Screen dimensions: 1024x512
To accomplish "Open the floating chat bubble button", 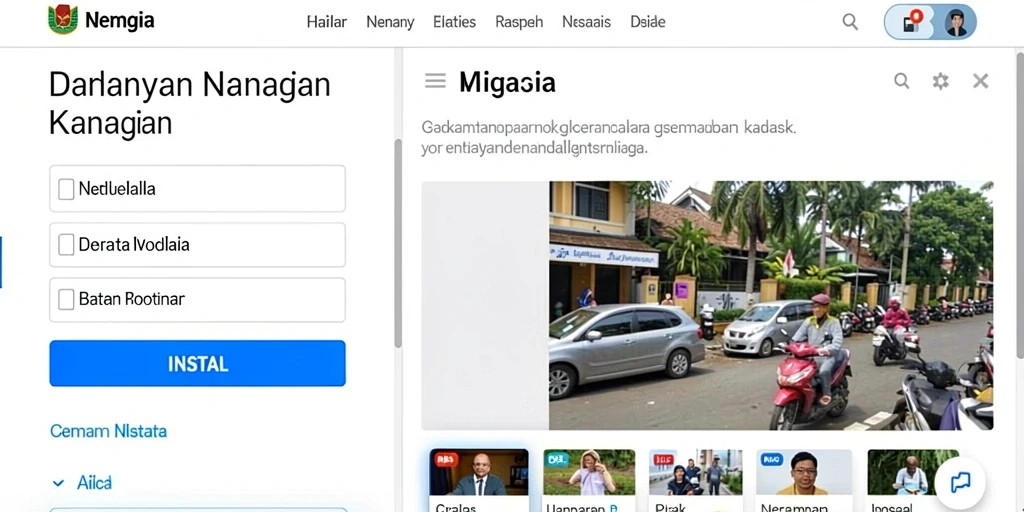I will [x=959, y=483].
